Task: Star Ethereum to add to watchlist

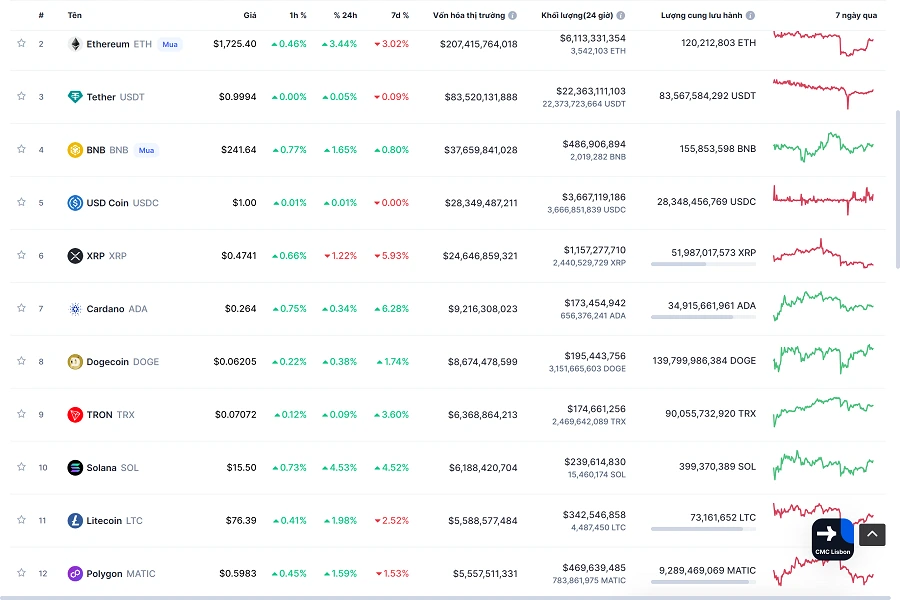Action: (x=21, y=43)
